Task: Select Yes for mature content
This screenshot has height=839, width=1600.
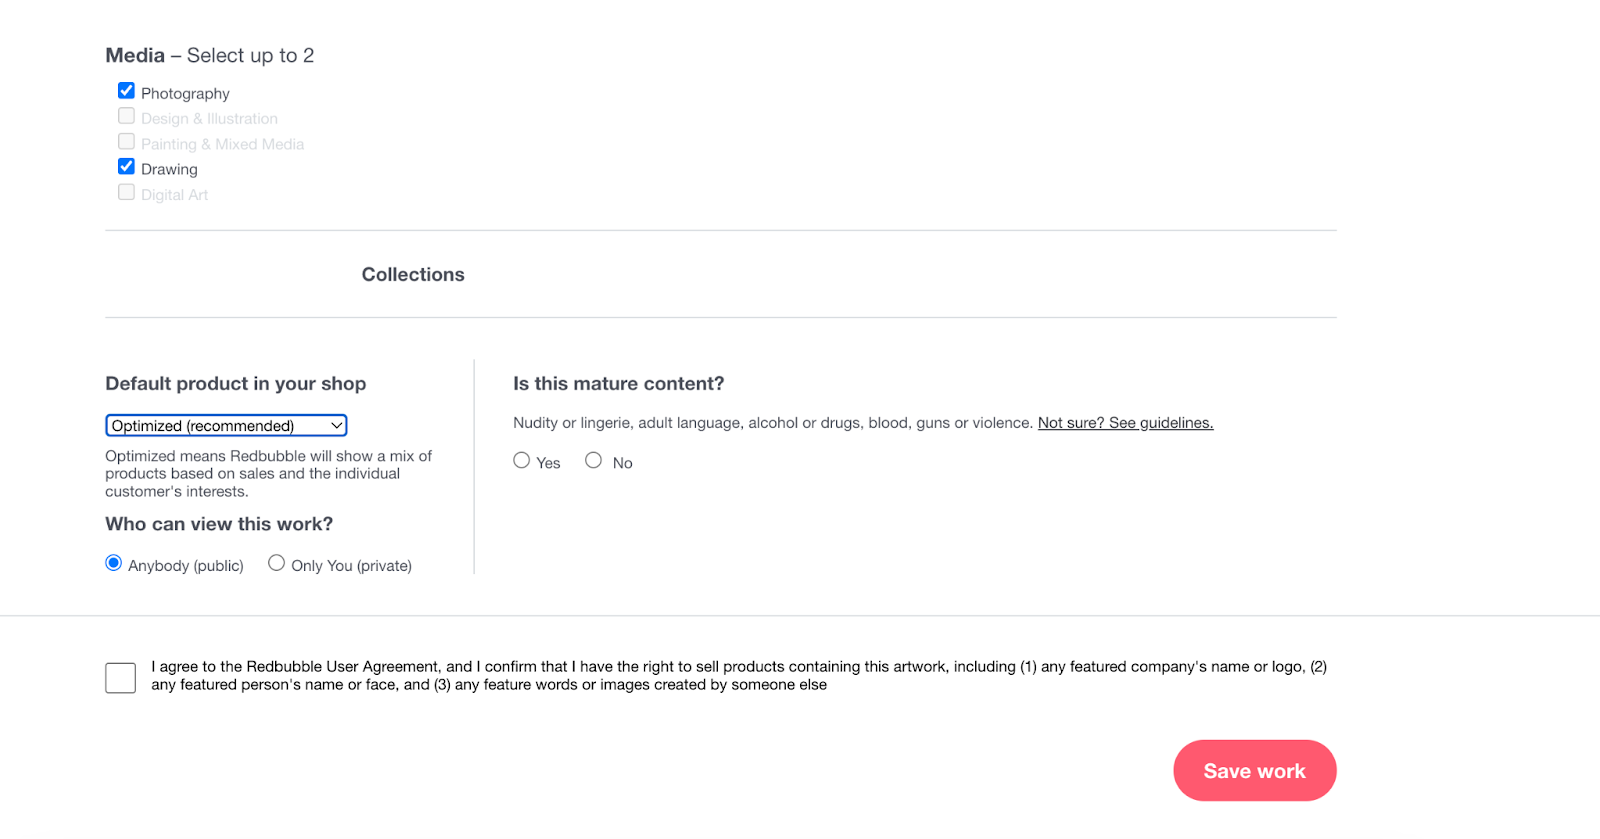Action: point(521,459)
